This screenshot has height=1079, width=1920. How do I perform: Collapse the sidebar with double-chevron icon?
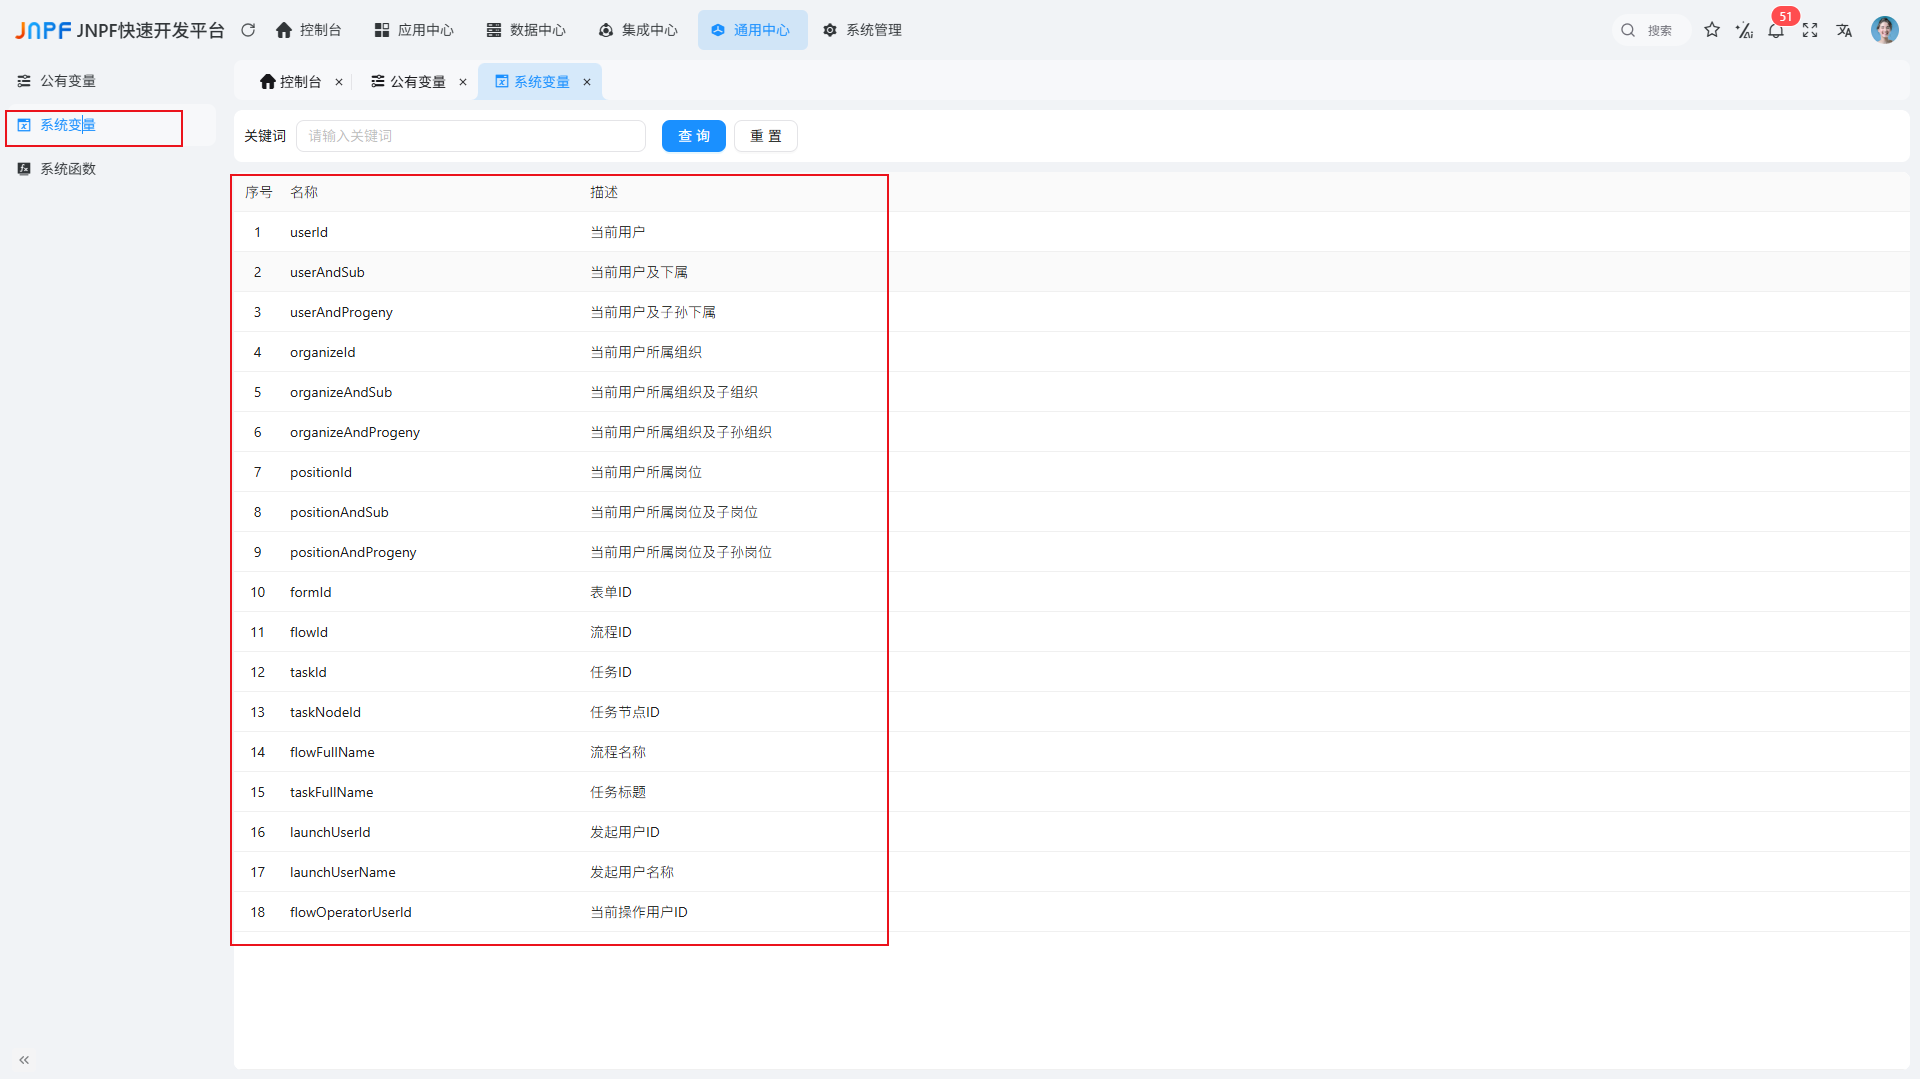coord(24,1059)
